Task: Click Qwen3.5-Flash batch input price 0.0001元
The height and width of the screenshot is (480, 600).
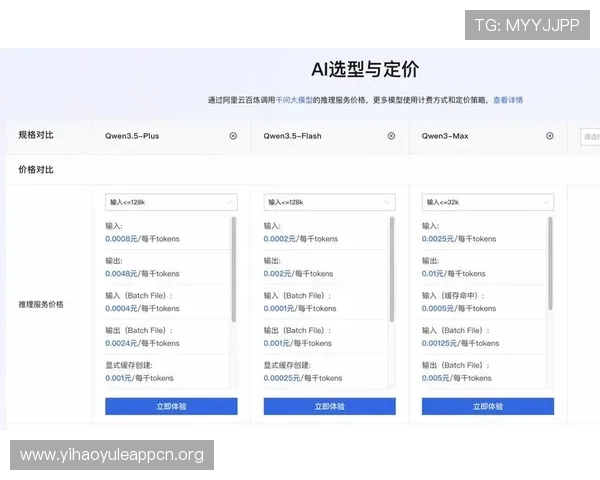Action: pos(279,309)
